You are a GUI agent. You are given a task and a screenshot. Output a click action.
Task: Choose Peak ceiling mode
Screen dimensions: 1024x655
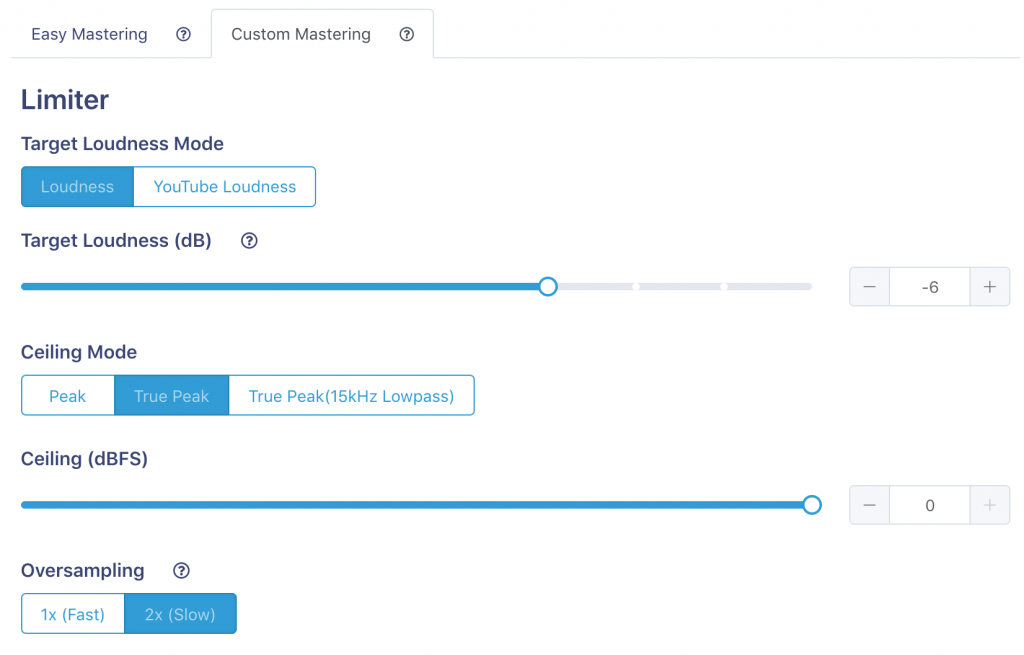click(x=68, y=396)
